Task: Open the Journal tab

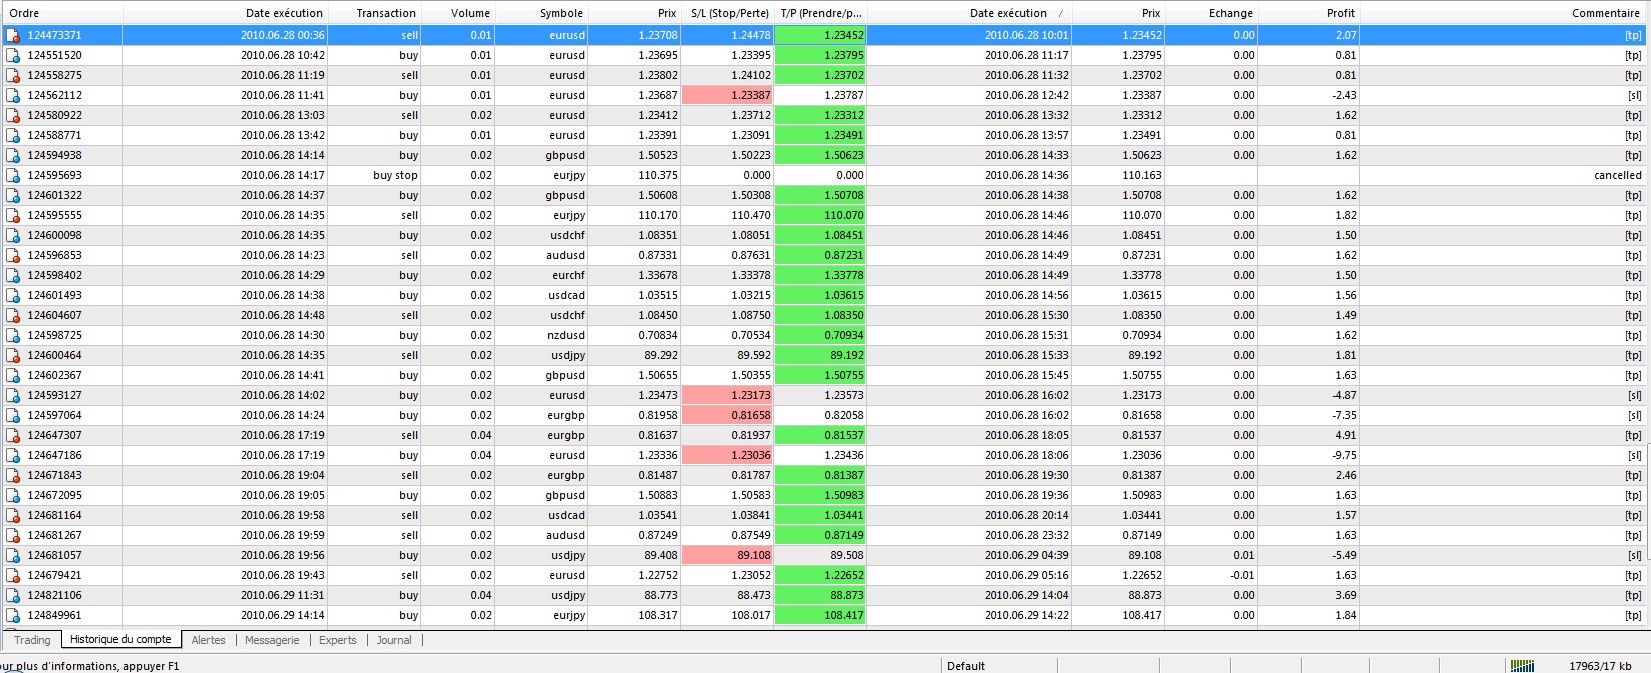Action: (x=394, y=640)
